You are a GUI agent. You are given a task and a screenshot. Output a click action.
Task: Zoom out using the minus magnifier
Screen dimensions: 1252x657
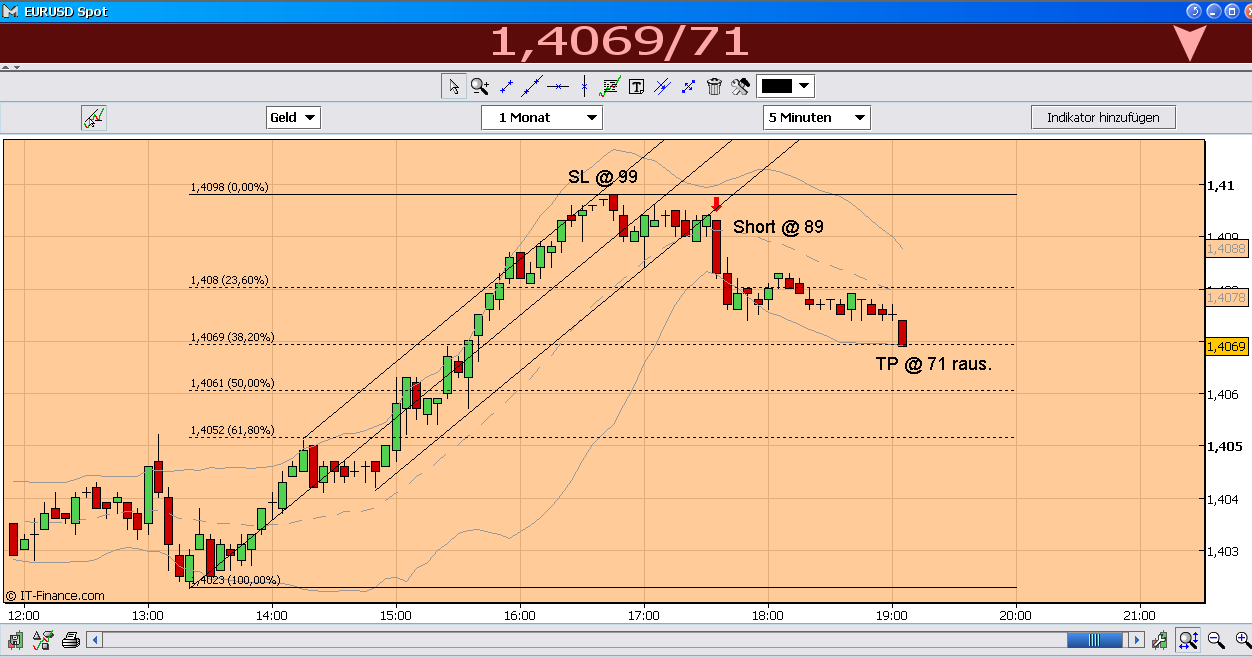tap(1216, 640)
